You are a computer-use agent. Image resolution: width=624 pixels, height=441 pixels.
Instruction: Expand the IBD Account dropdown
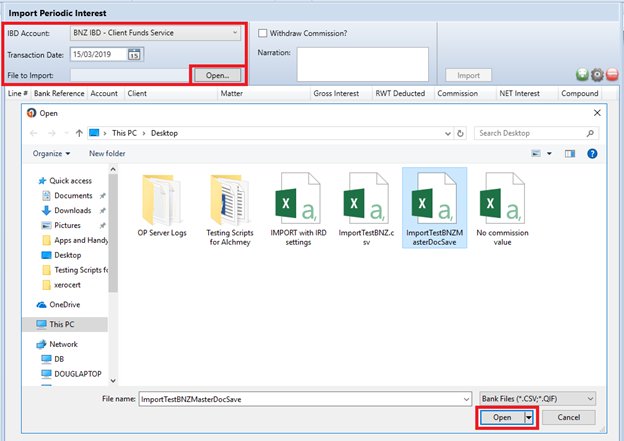point(235,33)
